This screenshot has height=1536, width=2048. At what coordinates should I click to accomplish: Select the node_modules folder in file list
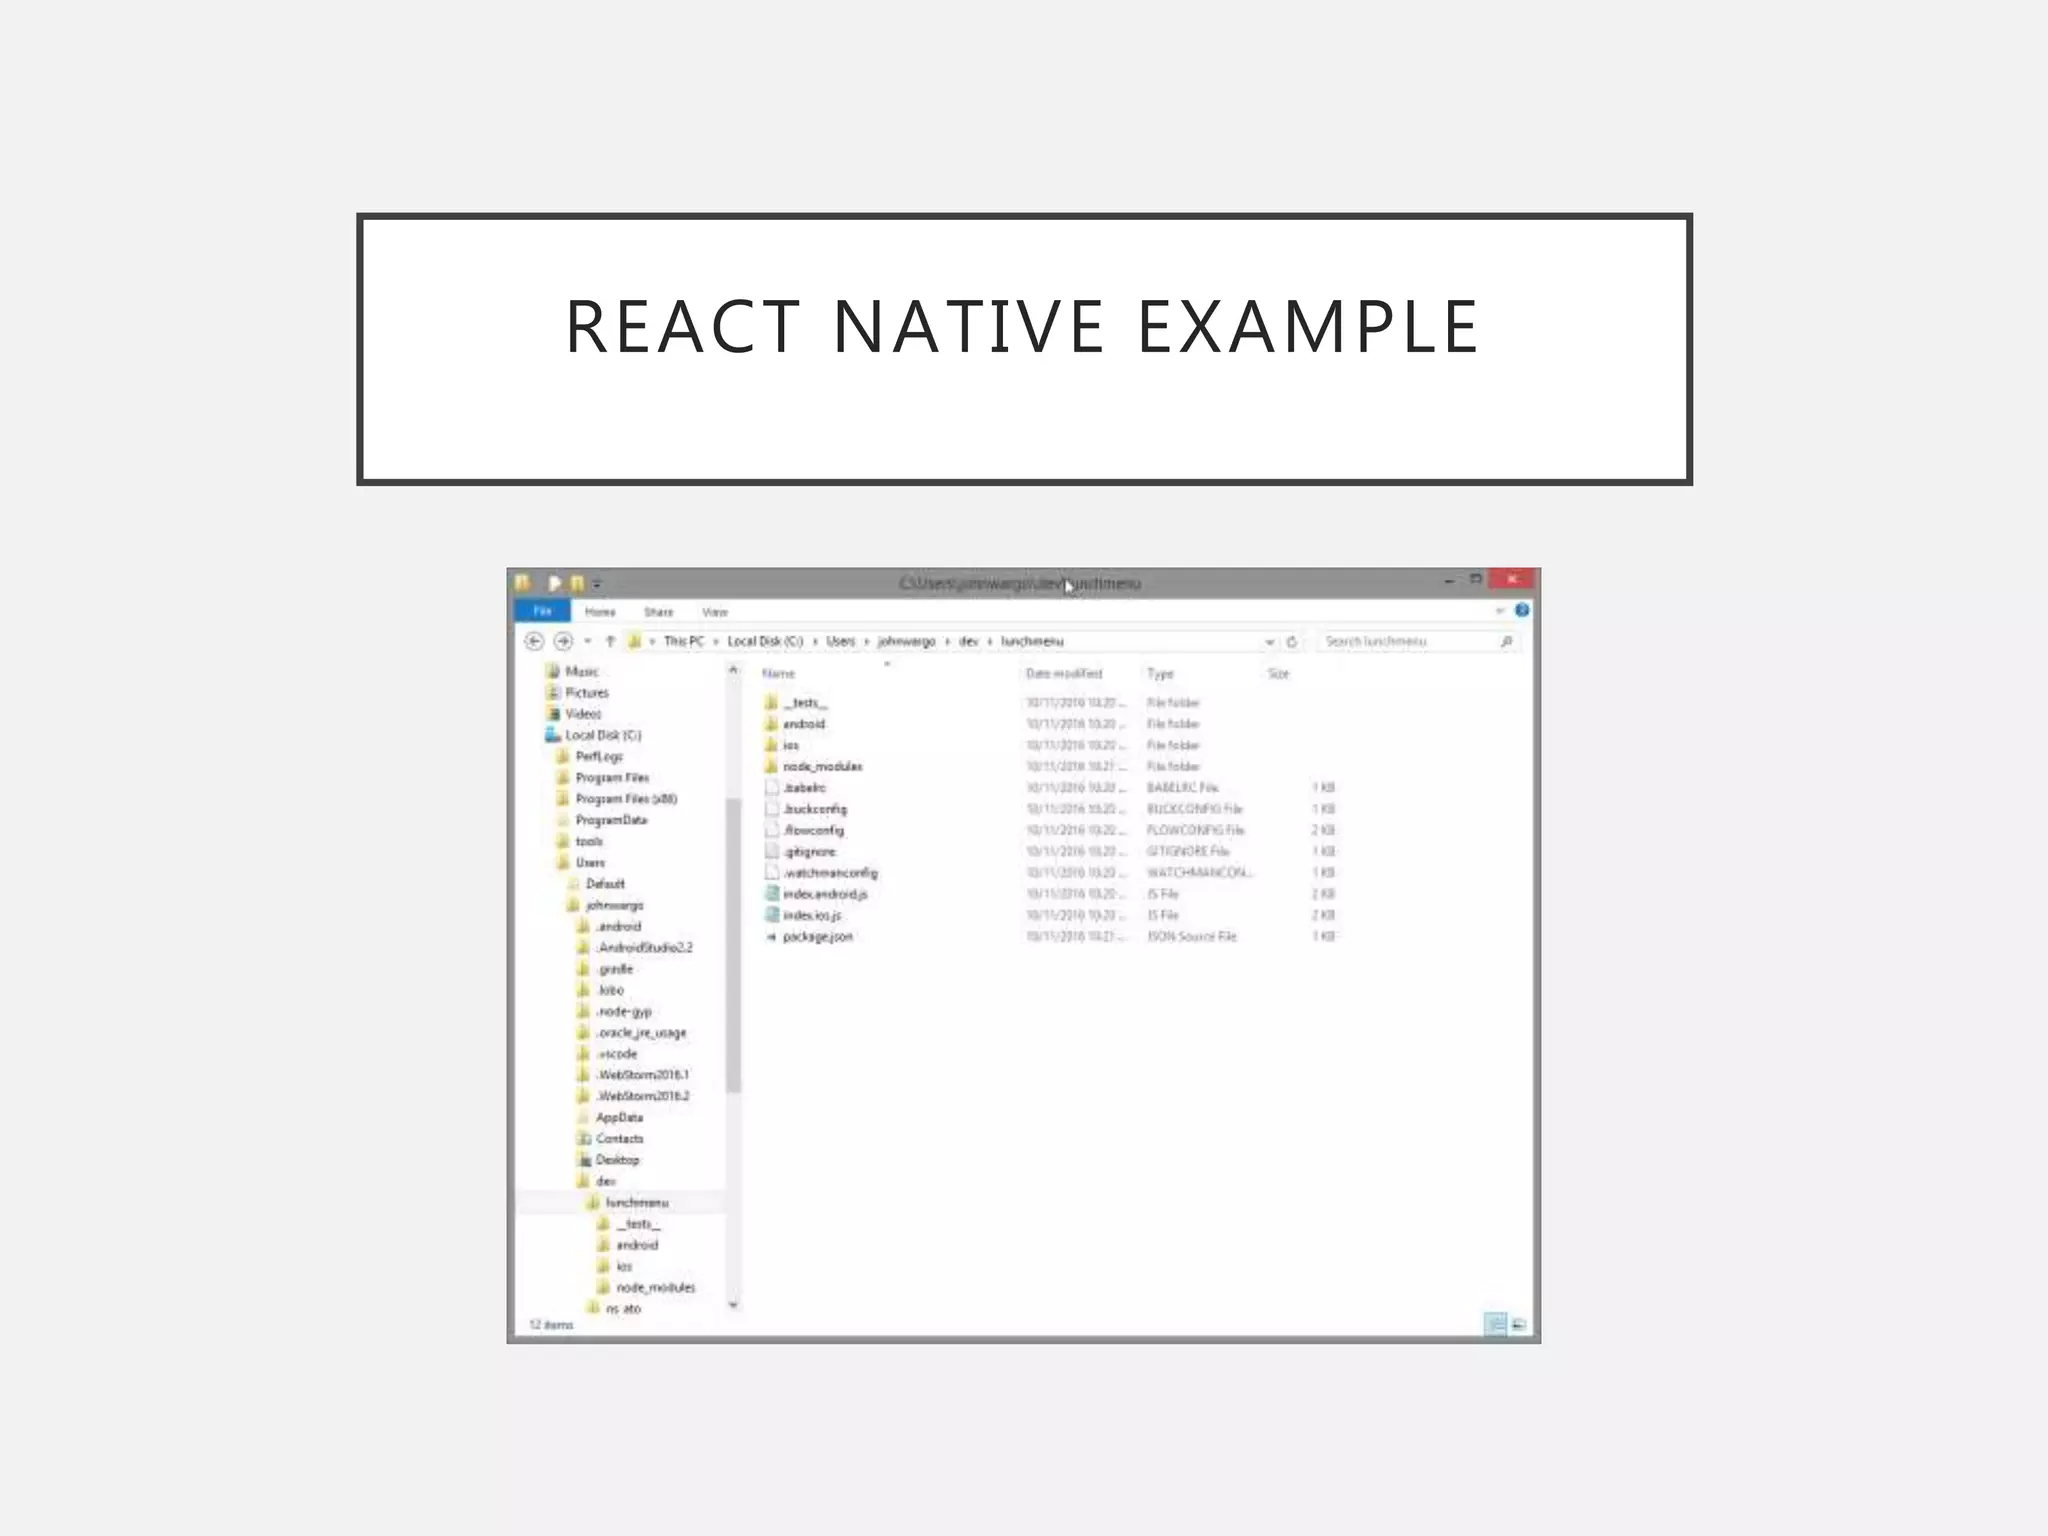click(x=821, y=766)
